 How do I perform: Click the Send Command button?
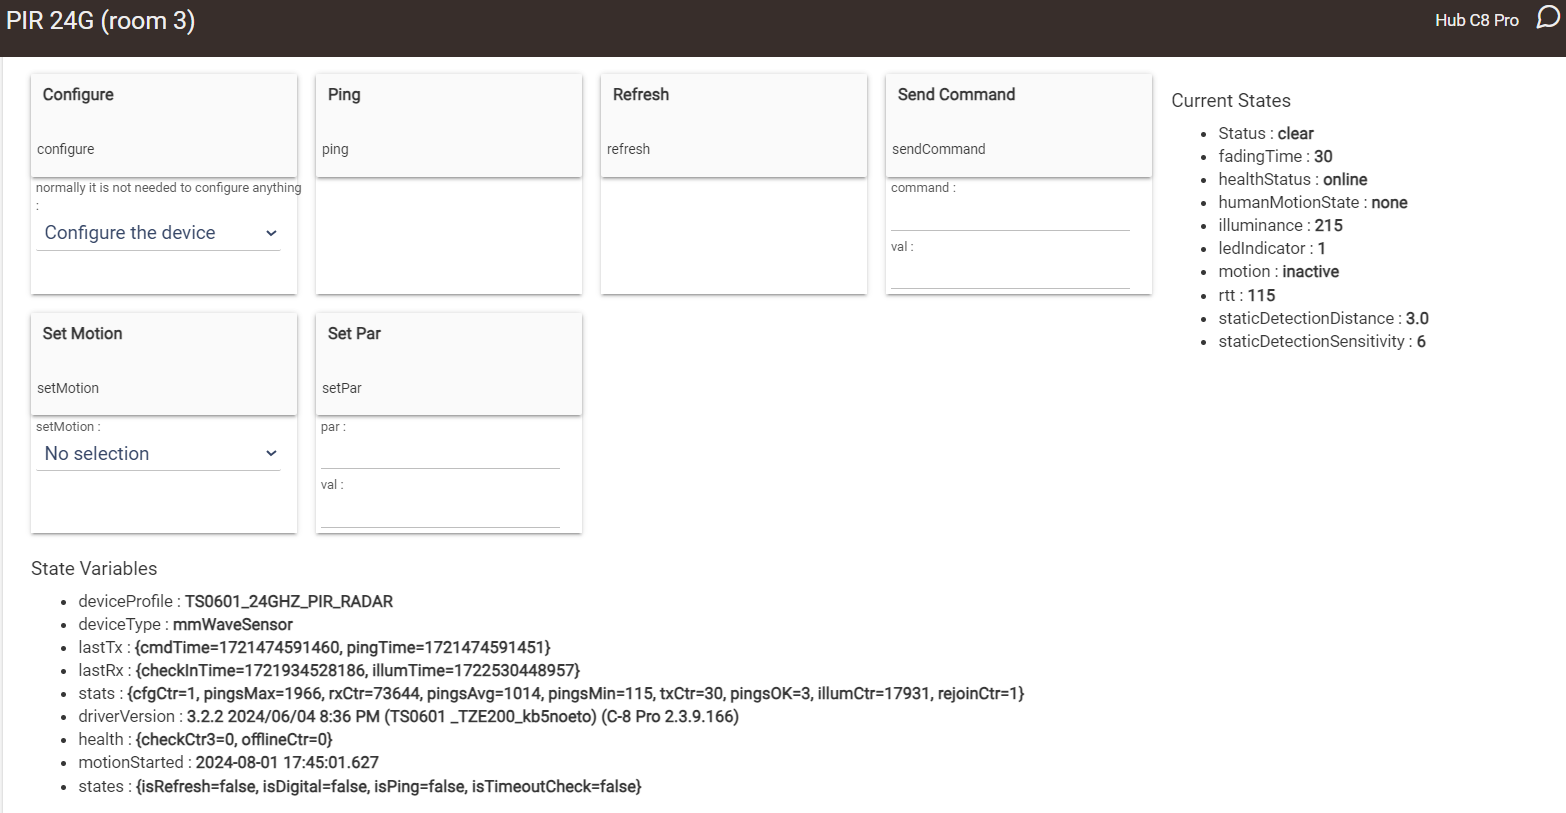click(x=1019, y=125)
